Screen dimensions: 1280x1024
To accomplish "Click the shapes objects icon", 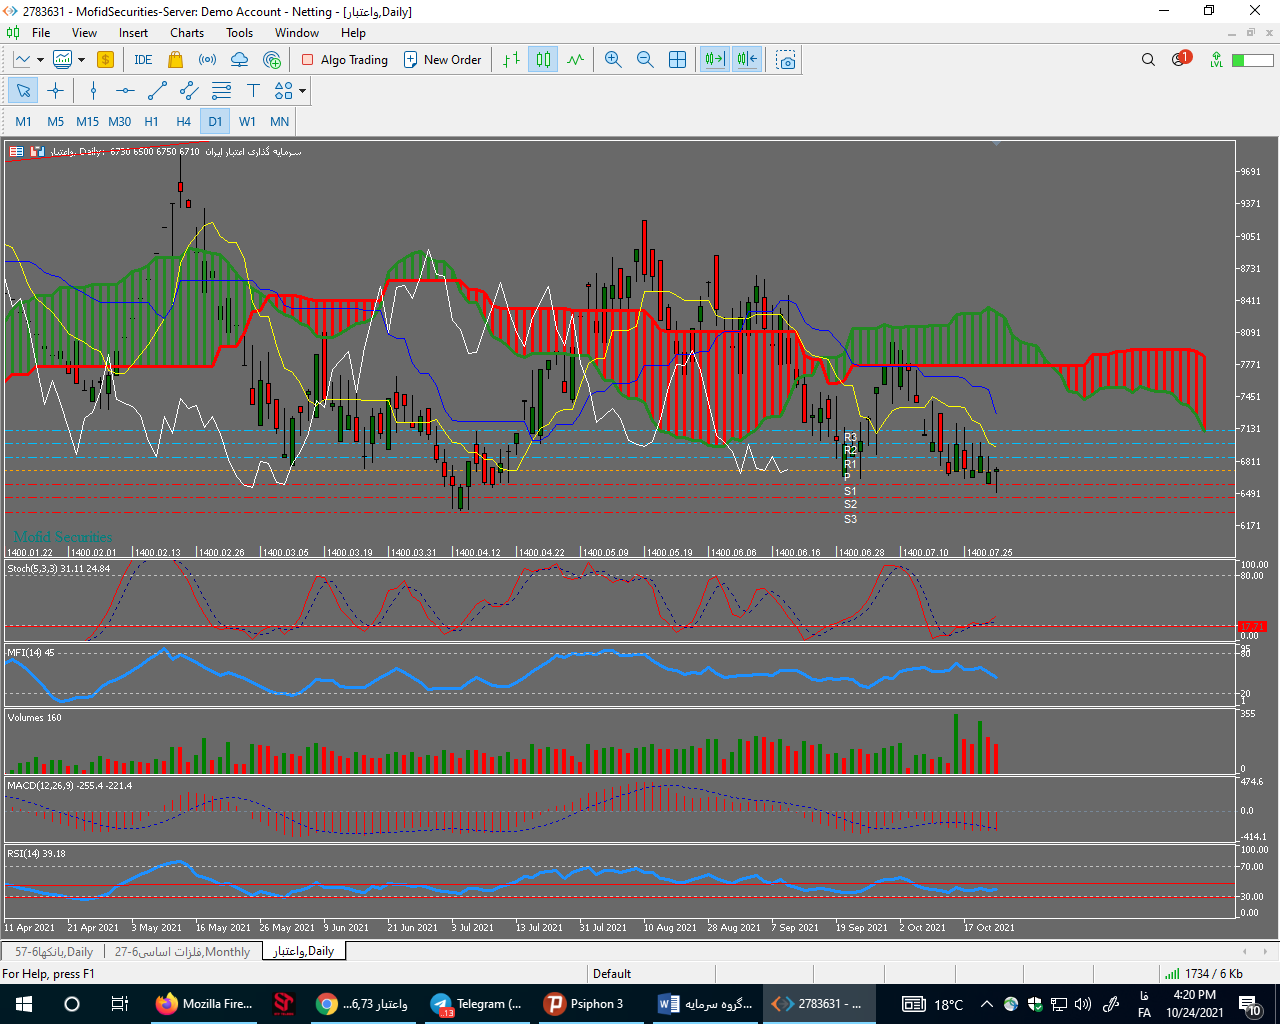I will pos(284,91).
